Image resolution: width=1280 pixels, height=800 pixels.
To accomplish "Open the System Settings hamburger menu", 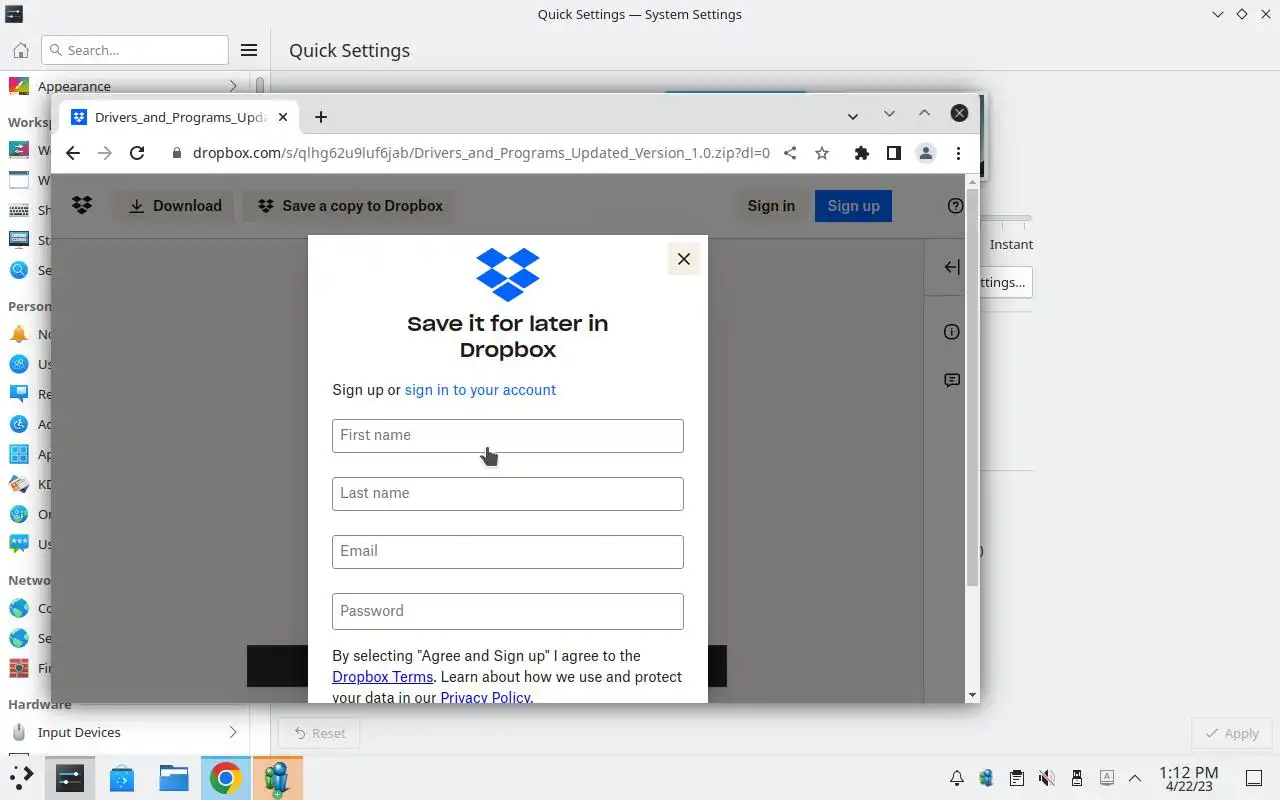I will [x=249, y=50].
